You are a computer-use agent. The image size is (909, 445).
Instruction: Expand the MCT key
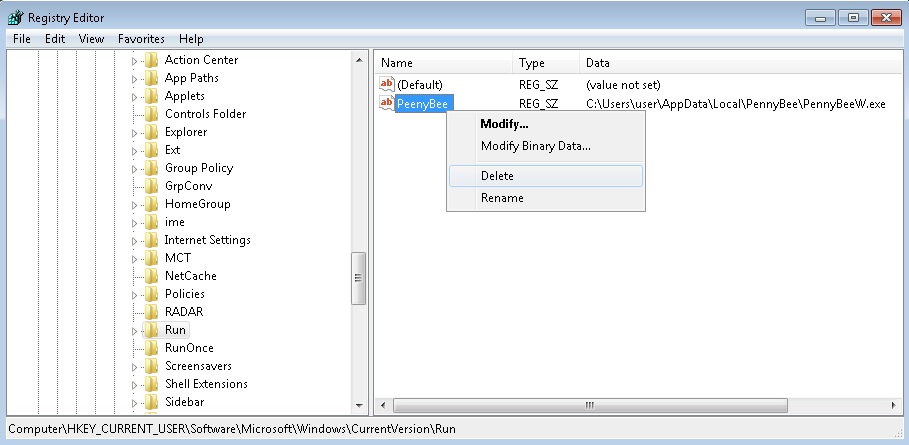[134, 258]
